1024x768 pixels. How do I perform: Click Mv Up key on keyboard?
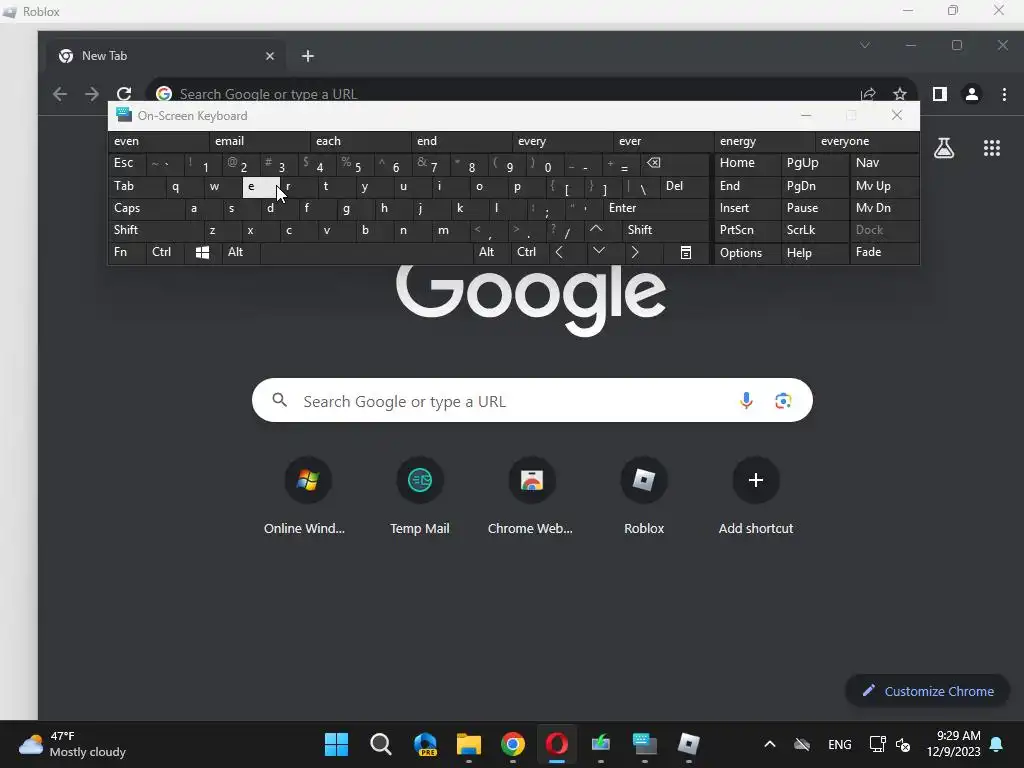[884, 186]
